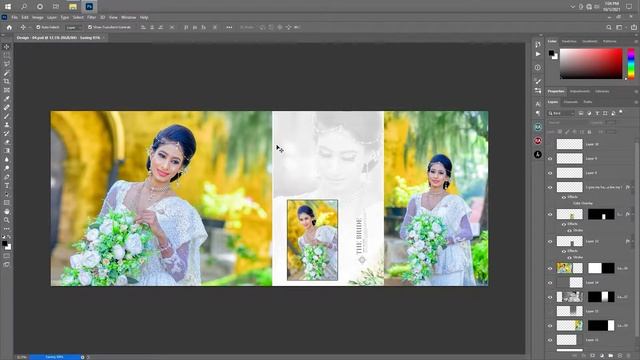Screen dimensions: 640x360
Task: Toggle layer filtering on/off switch
Action: 621,111
